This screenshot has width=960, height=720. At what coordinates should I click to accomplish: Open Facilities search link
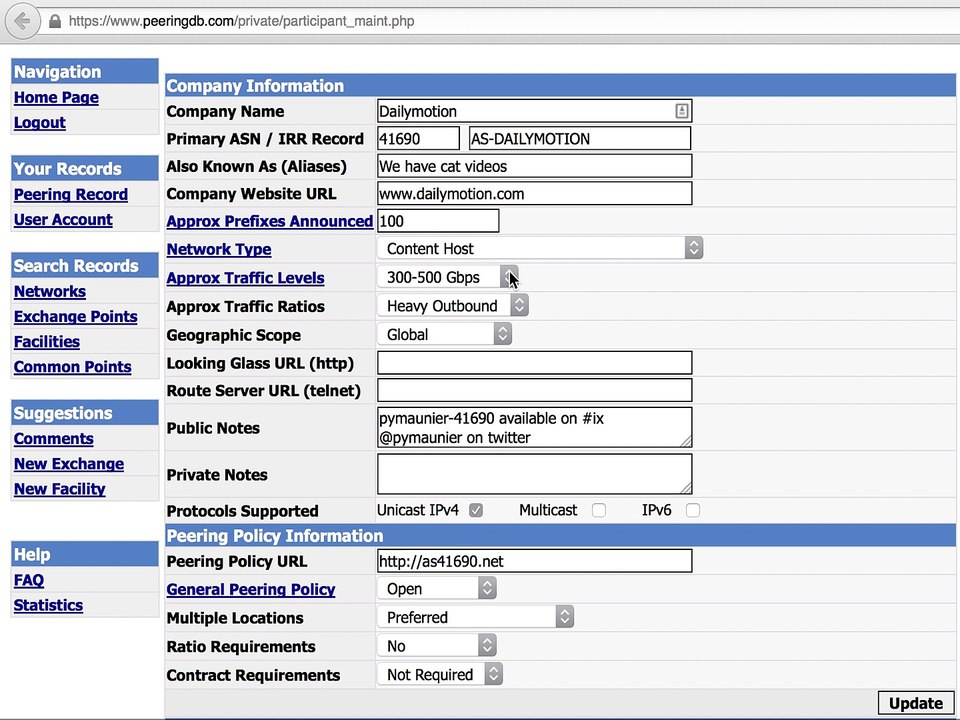click(47, 342)
